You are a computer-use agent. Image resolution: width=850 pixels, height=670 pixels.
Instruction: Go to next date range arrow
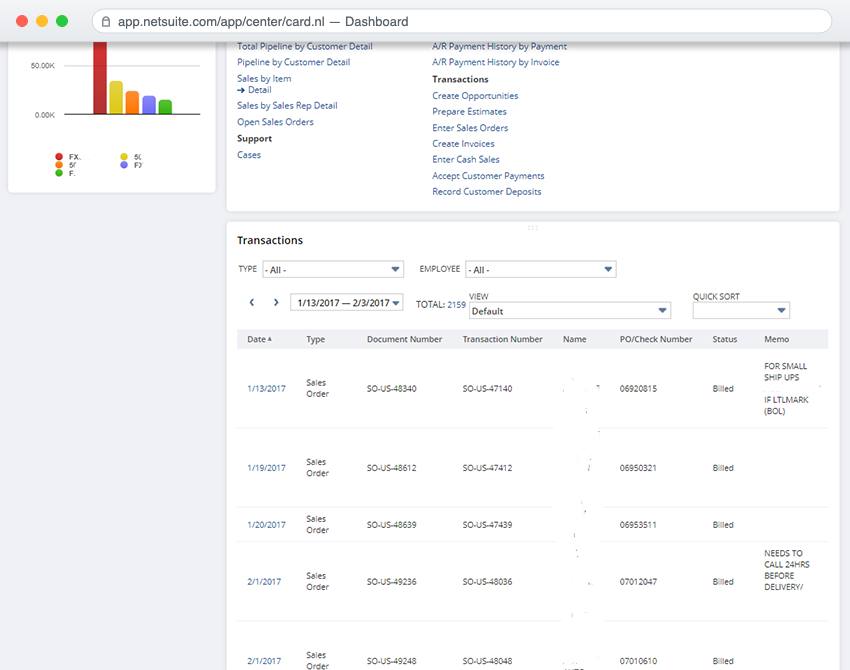[276, 302]
